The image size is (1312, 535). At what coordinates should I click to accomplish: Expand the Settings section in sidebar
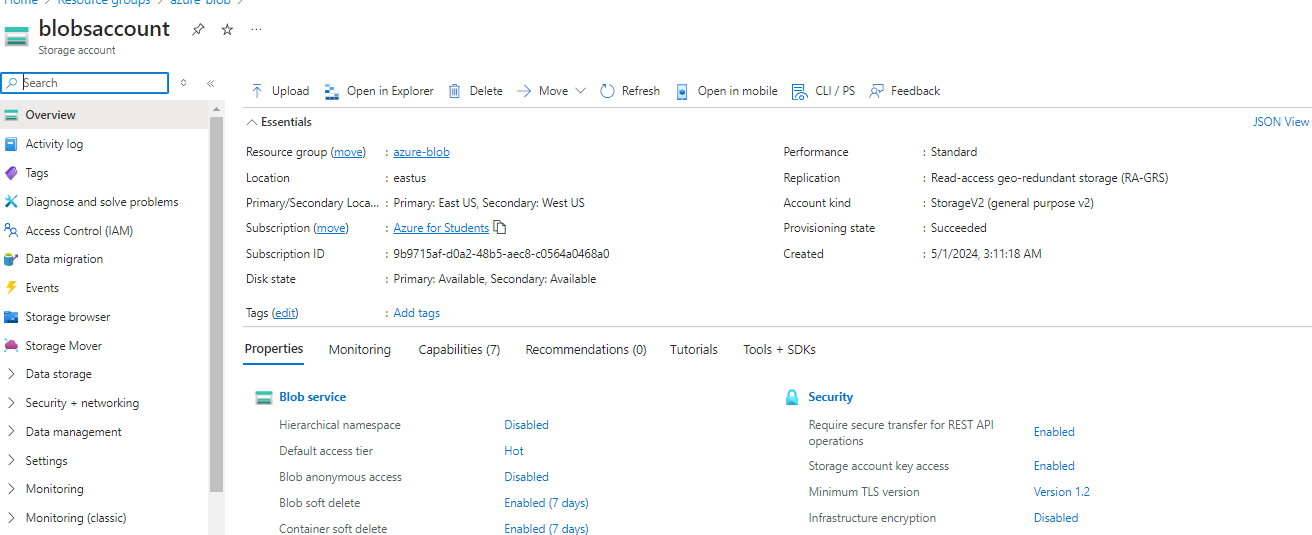click(11, 461)
